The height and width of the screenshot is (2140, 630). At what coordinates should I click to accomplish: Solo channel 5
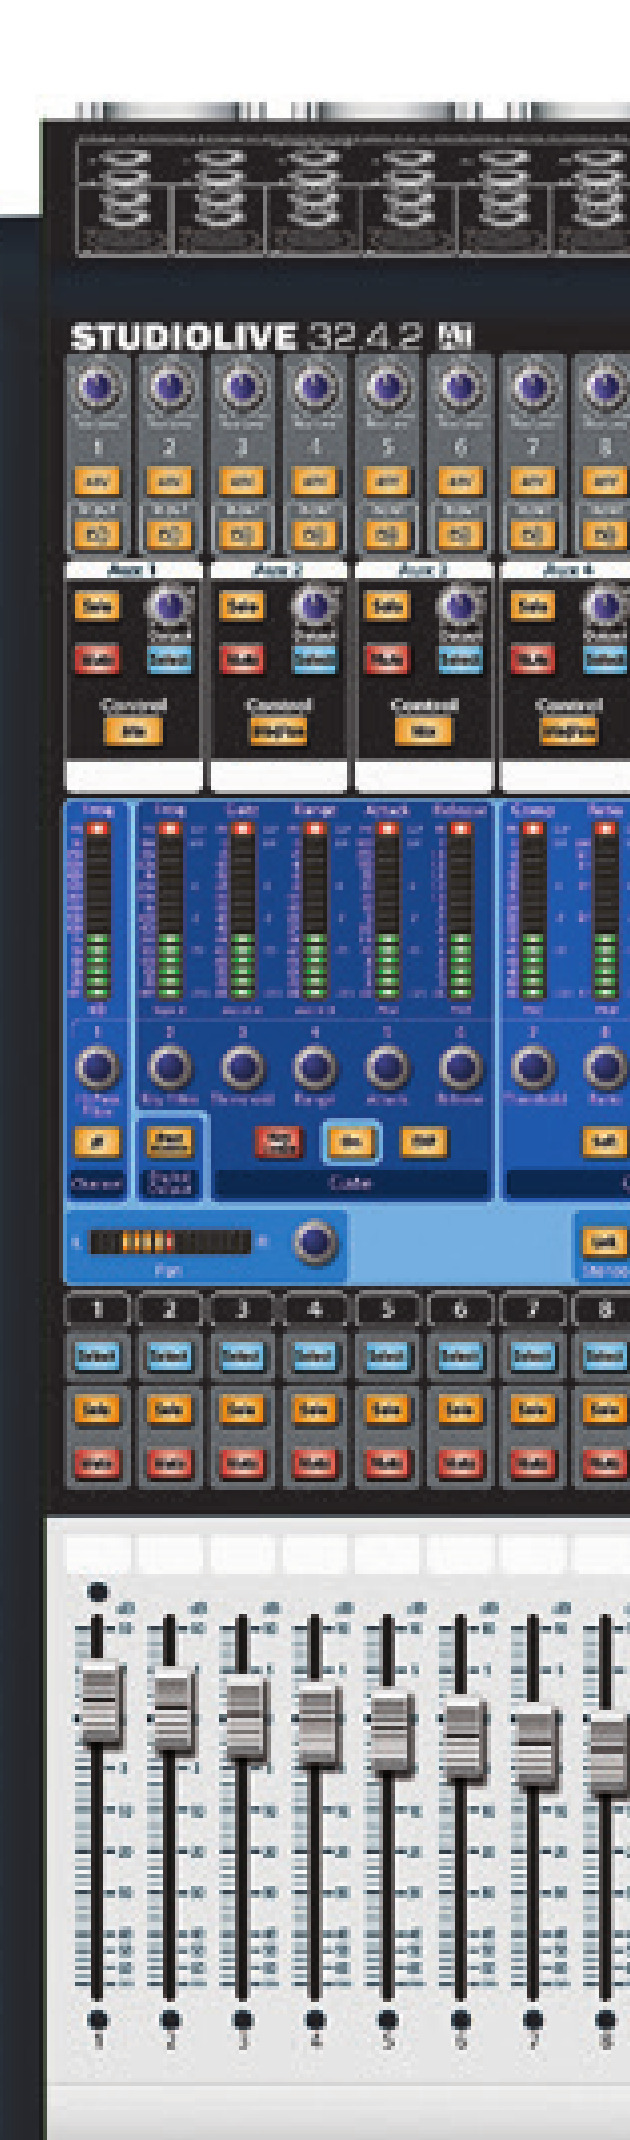[x=386, y=1410]
